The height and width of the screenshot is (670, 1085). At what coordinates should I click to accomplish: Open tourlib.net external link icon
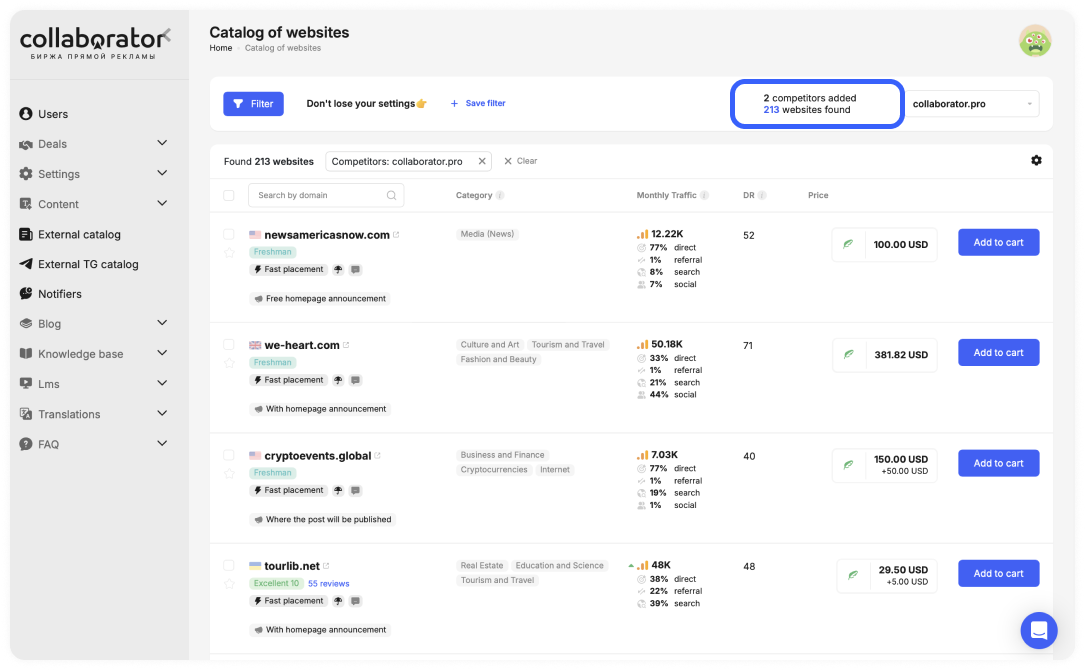tap(326, 565)
